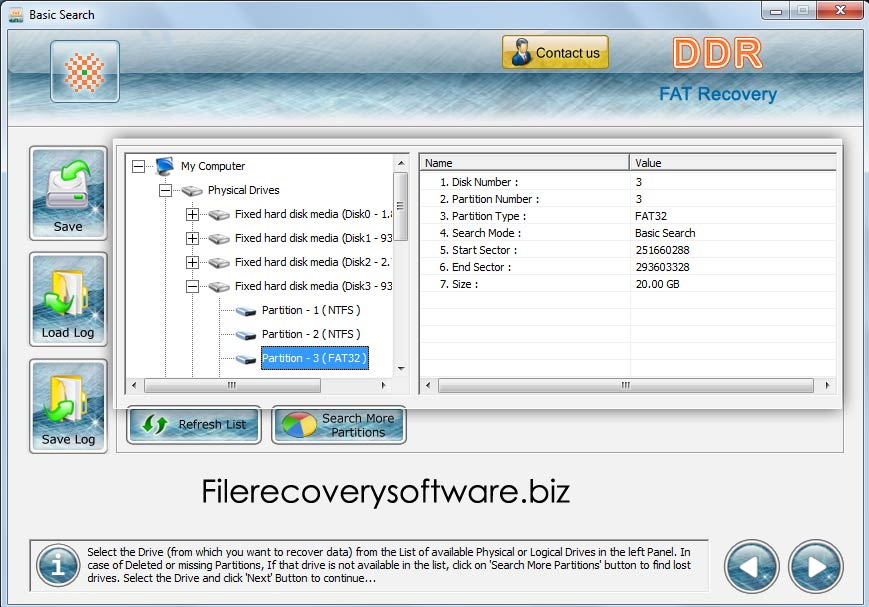The height and width of the screenshot is (607, 869).
Task: Click the My Computer monitor icon
Action: coord(165,166)
